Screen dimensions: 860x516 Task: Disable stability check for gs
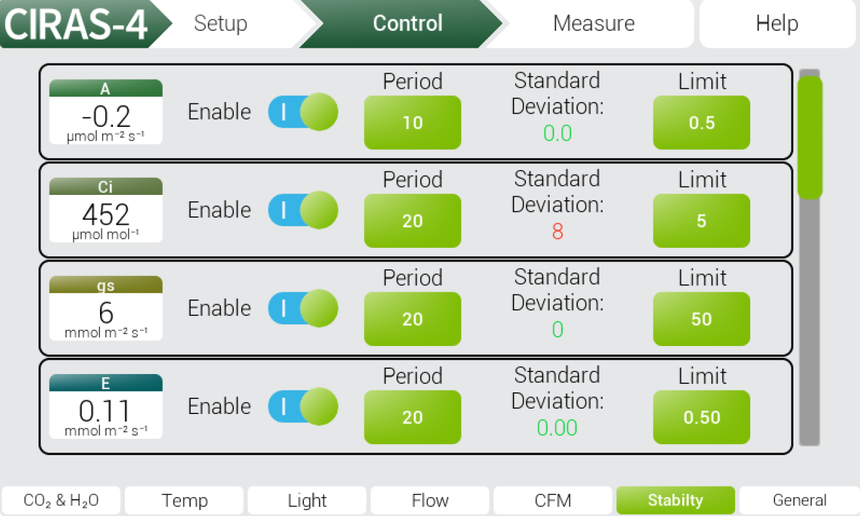(302, 308)
